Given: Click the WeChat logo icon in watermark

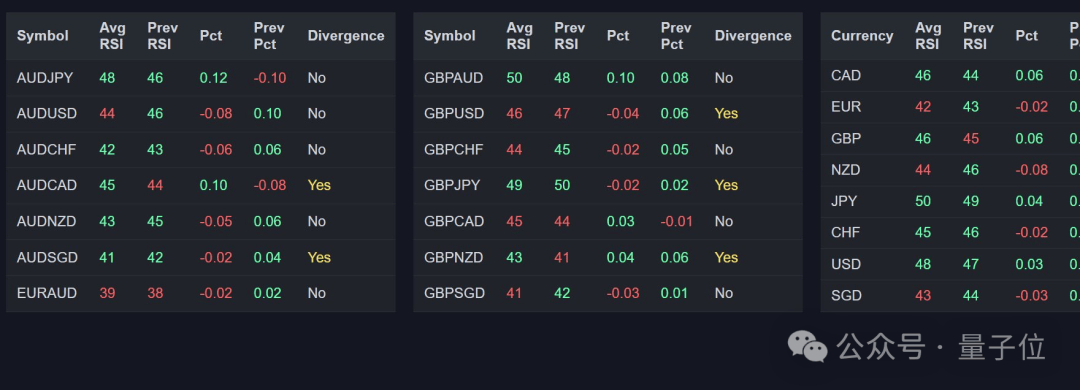Looking at the screenshot, I should [x=807, y=346].
